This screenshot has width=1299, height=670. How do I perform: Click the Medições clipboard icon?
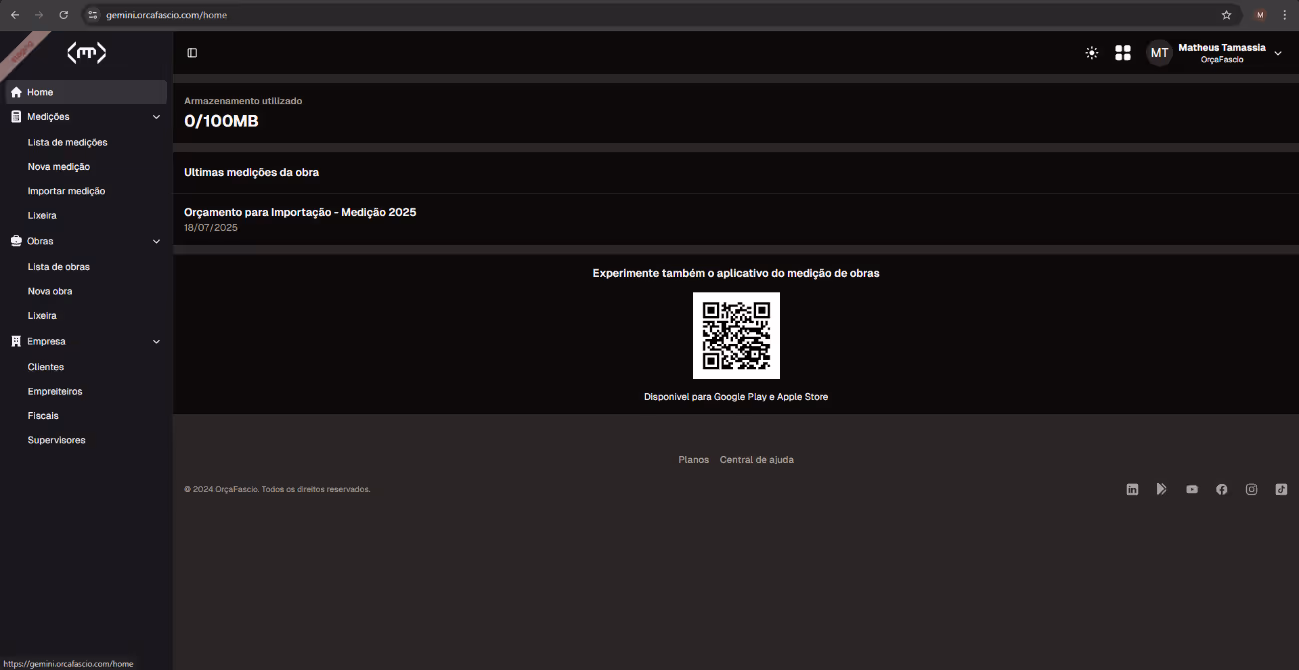pos(16,117)
